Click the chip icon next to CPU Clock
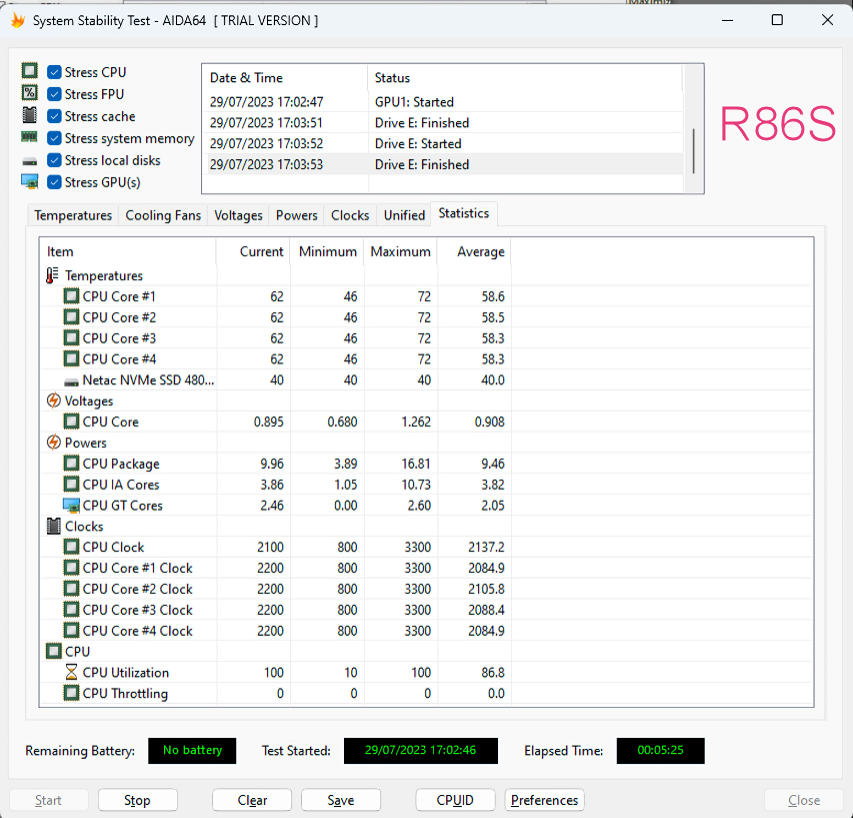The image size is (853, 818). point(71,547)
